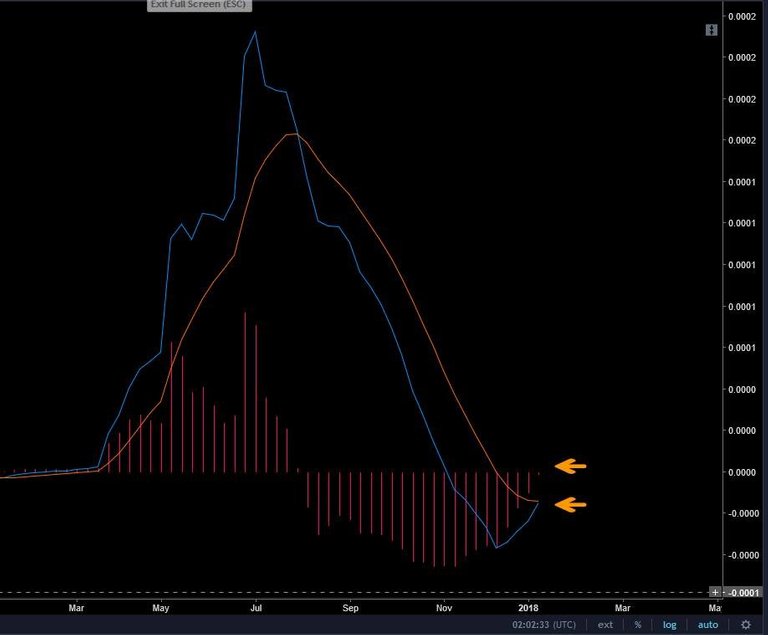The image size is (768, 635).
Task: Click the pane maximize/collapse arrows icon
Action: tap(711, 31)
